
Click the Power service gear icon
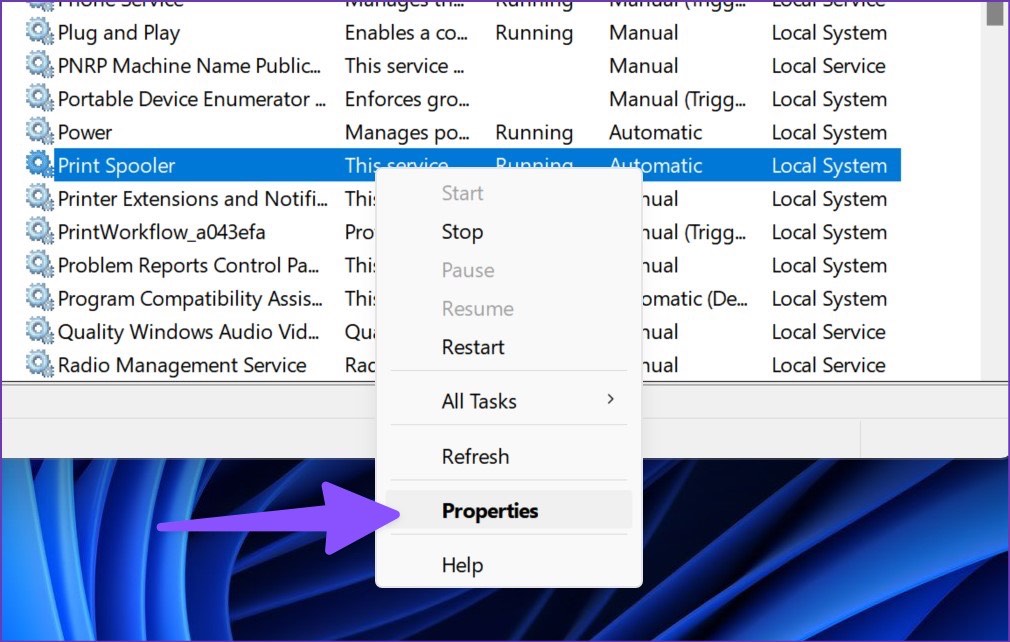pos(39,132)
